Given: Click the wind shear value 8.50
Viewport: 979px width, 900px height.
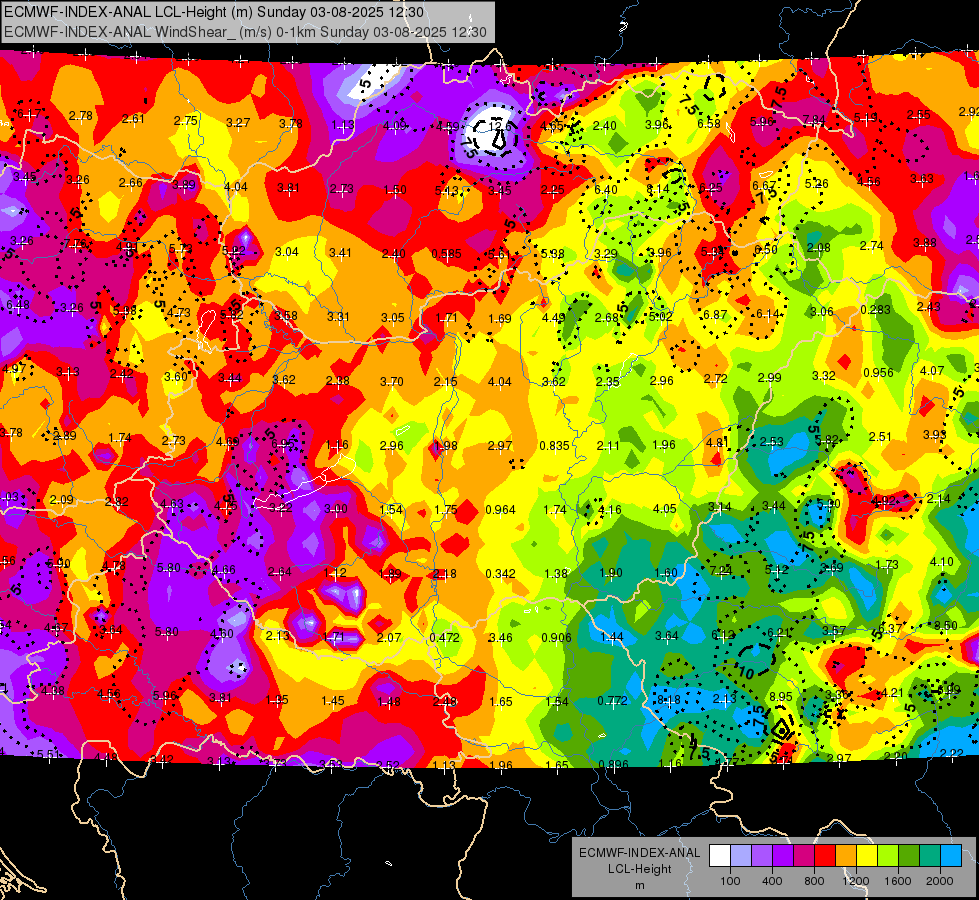Looking at the screenshot, I should click(x=946, y=625).
